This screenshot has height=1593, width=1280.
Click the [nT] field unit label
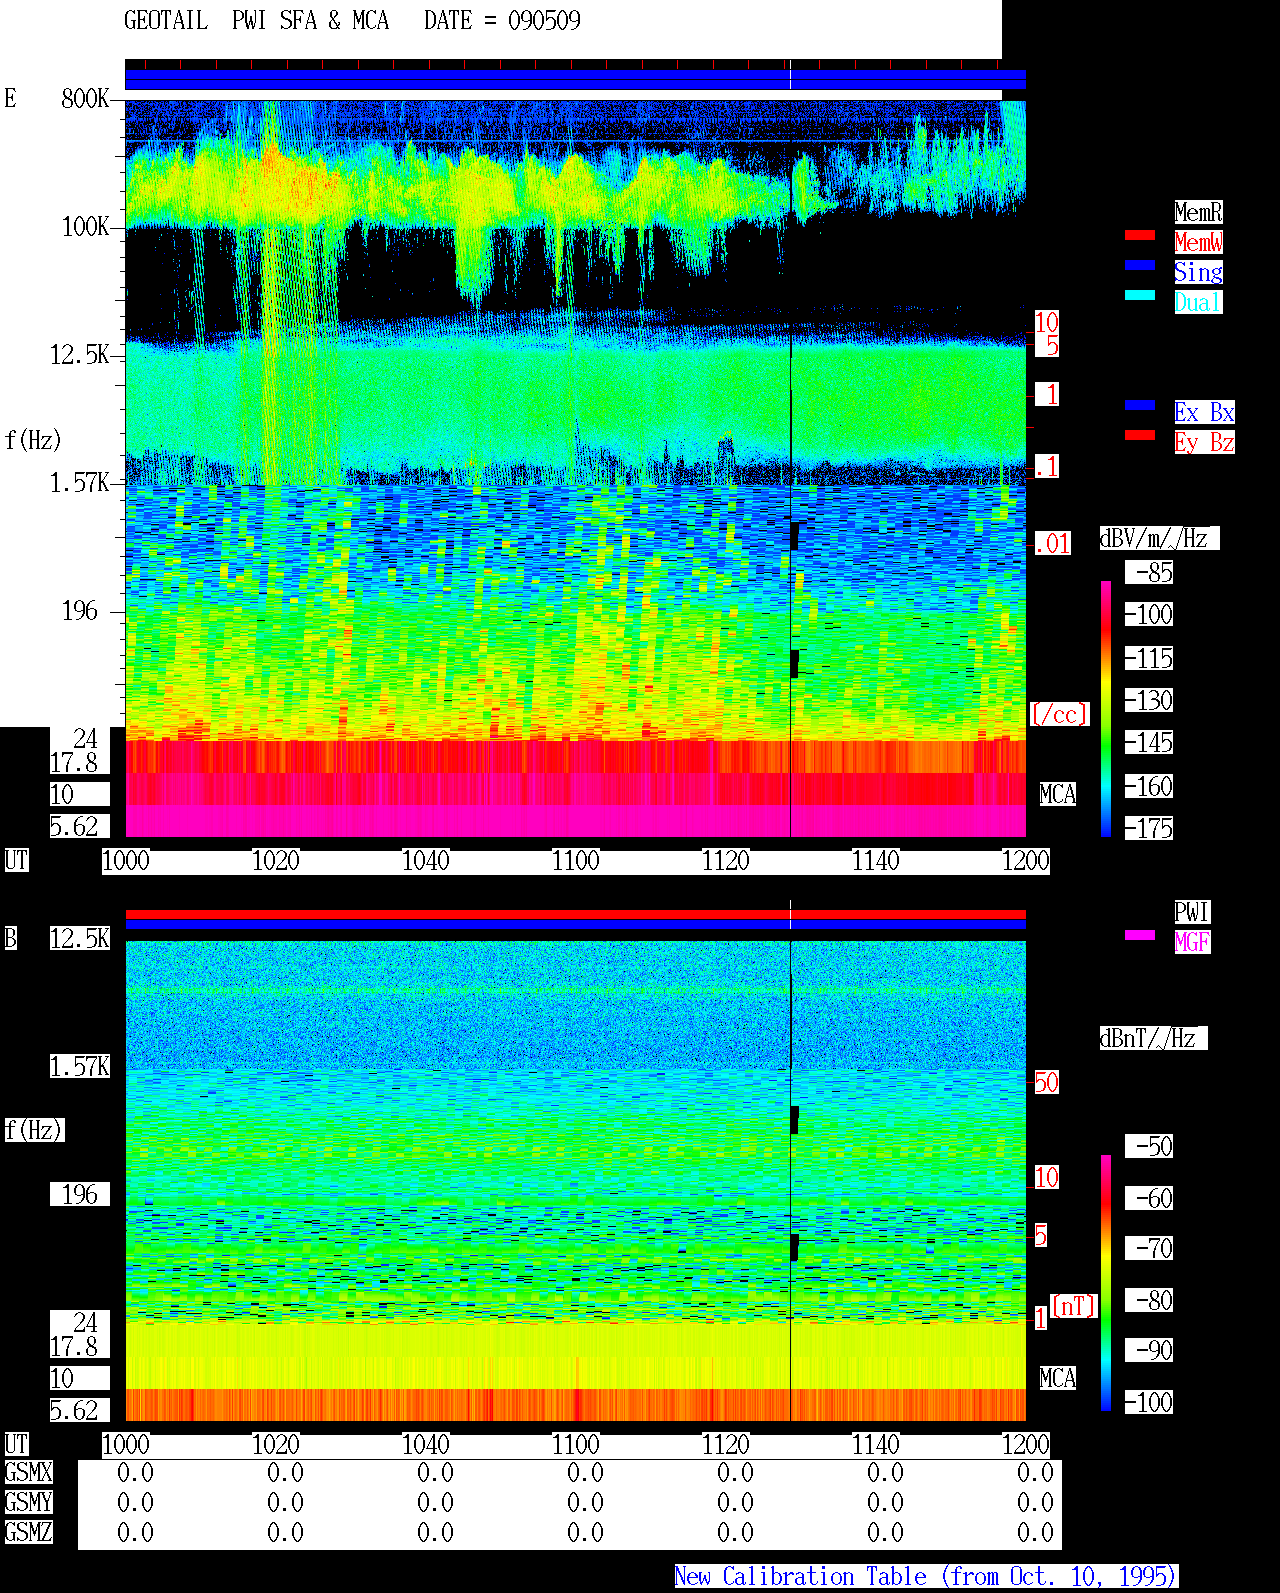click(1074, 1306)
